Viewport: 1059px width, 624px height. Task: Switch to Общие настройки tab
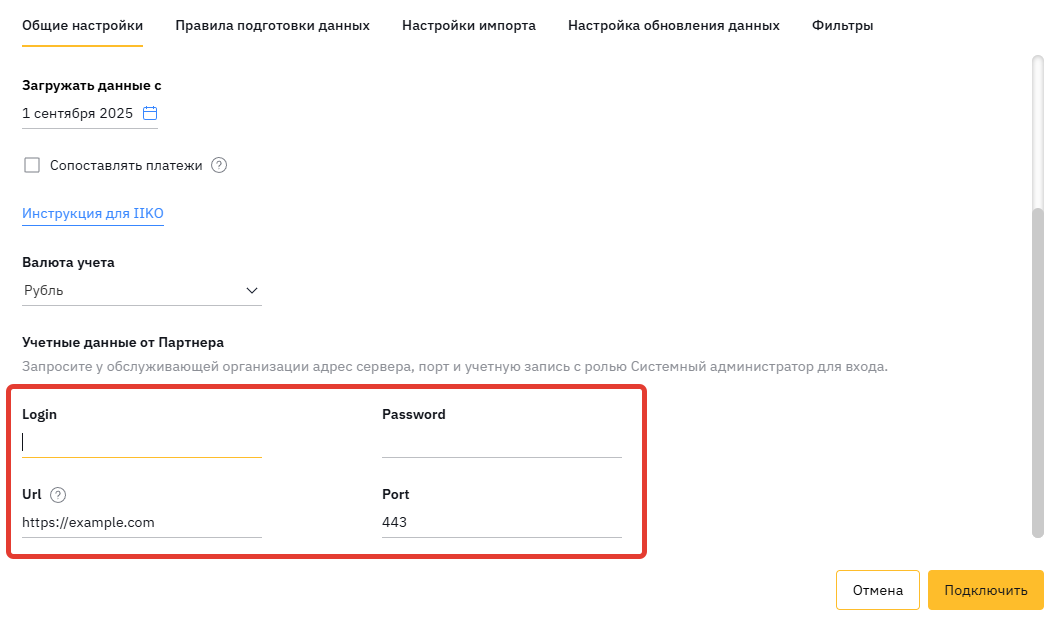(82, 26)
